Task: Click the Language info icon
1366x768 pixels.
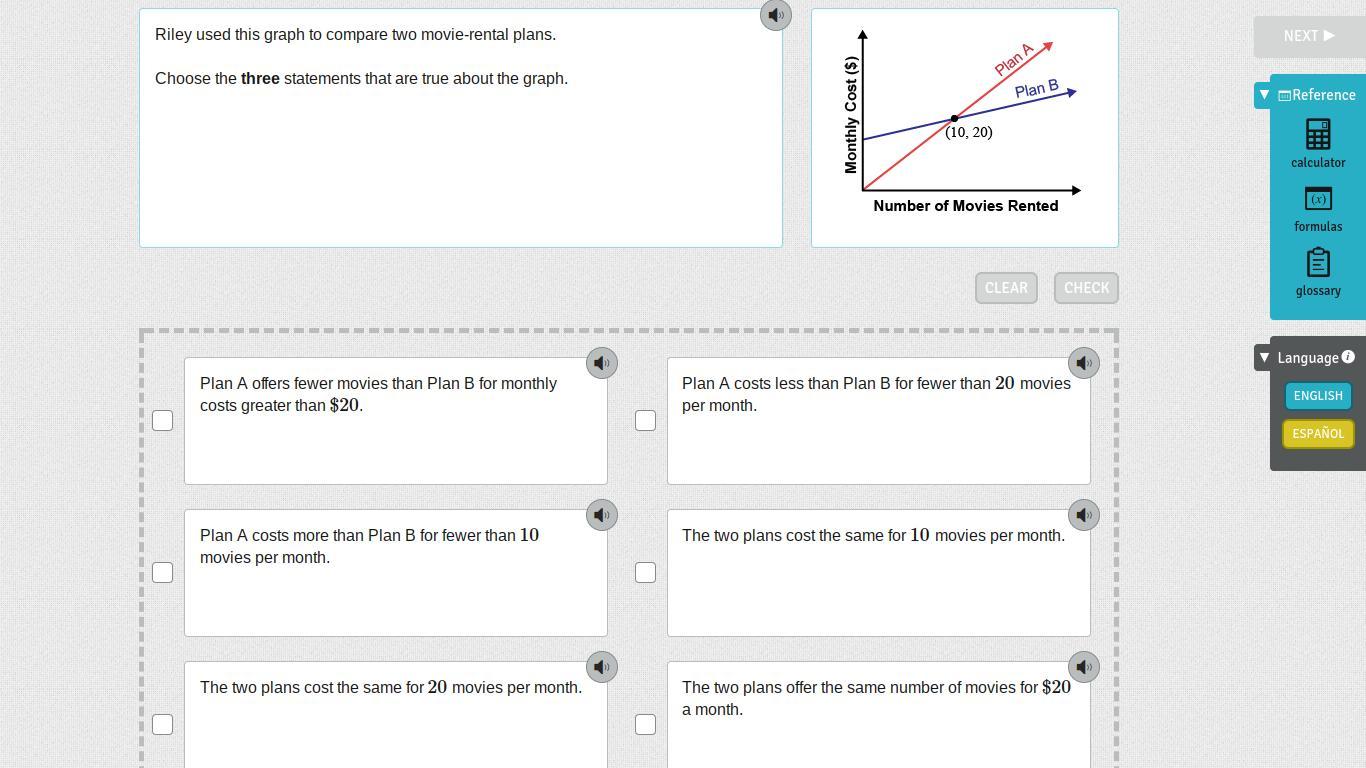Action: click(1348, 357)
